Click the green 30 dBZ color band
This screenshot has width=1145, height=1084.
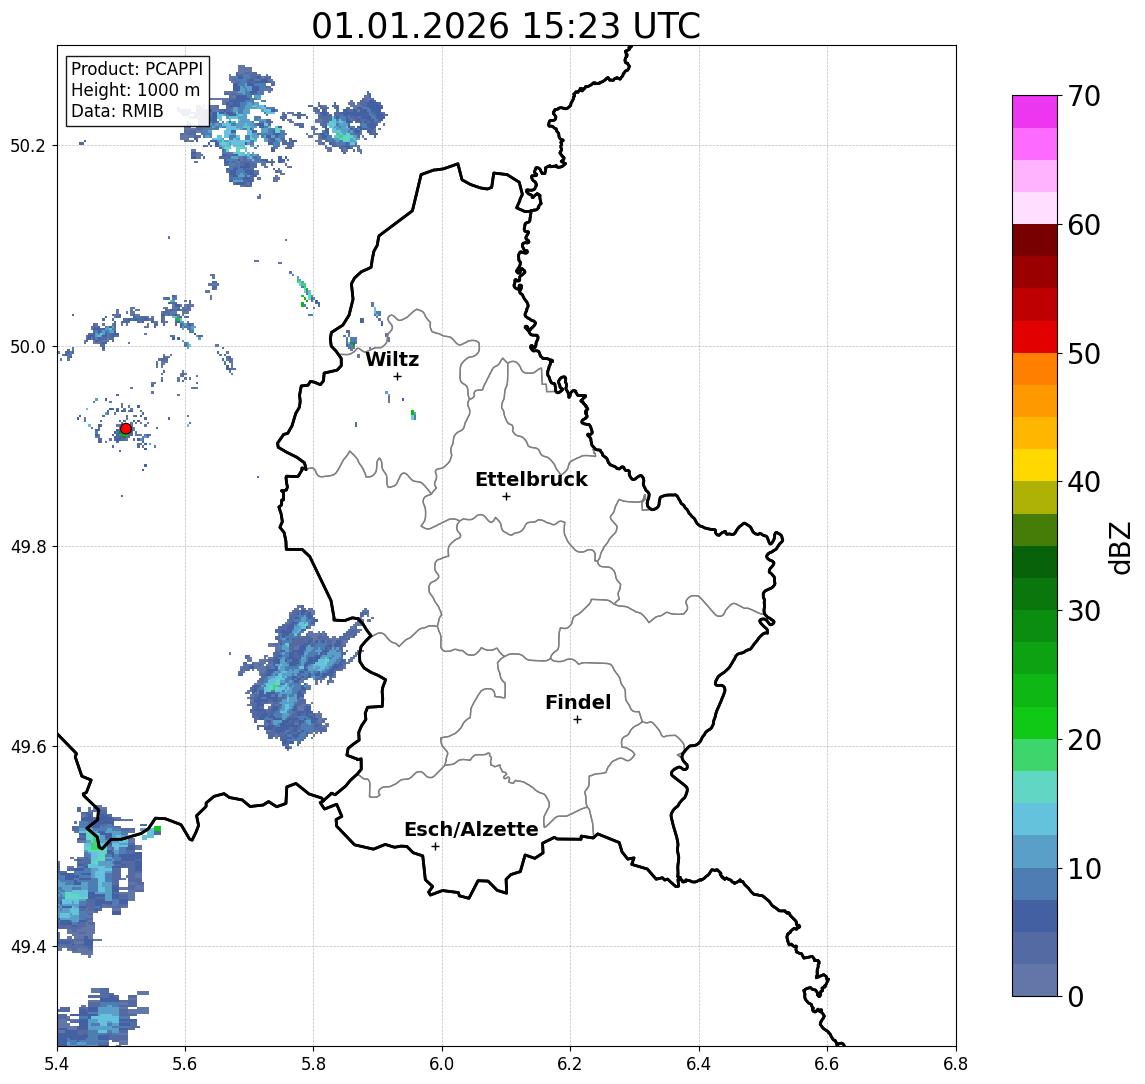[x=1035, y=594]
